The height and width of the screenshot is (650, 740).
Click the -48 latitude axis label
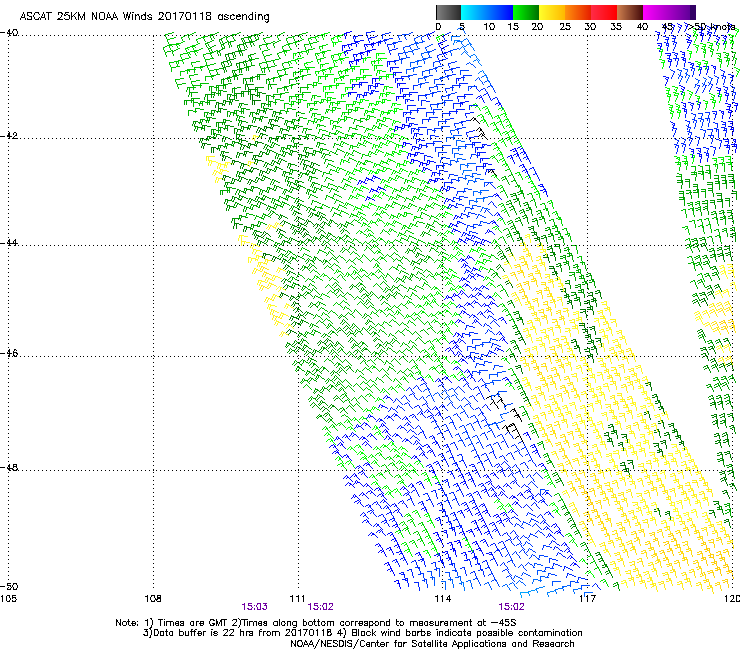pos(9,468)
